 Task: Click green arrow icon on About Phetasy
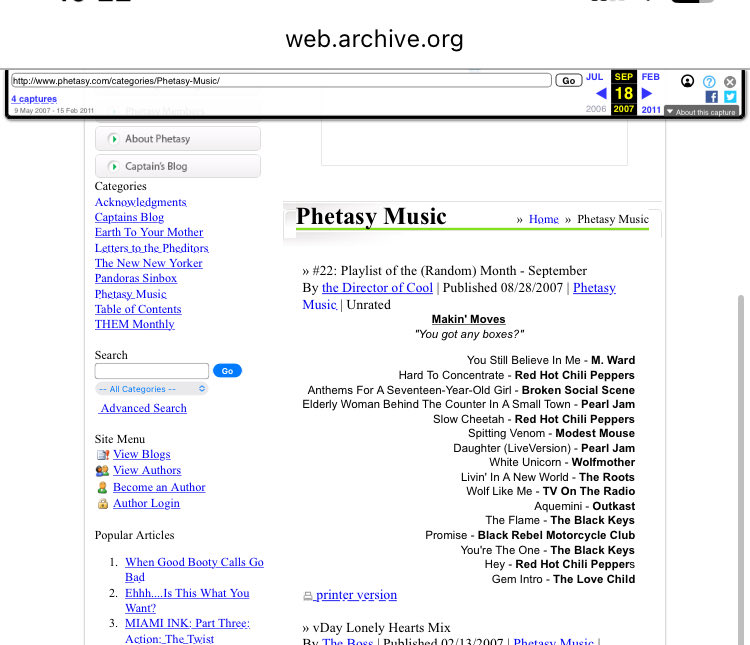[113, 139]
